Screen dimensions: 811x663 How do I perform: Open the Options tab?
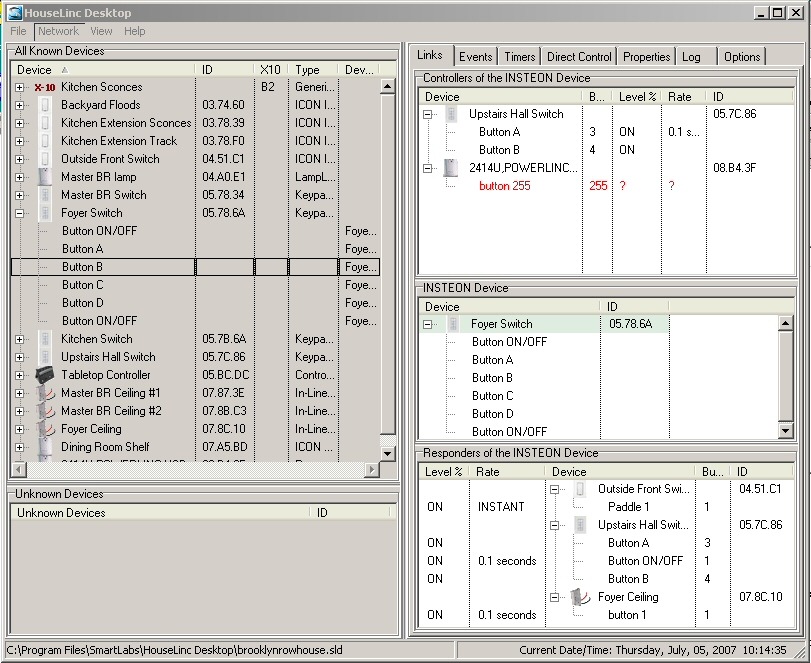742,56
